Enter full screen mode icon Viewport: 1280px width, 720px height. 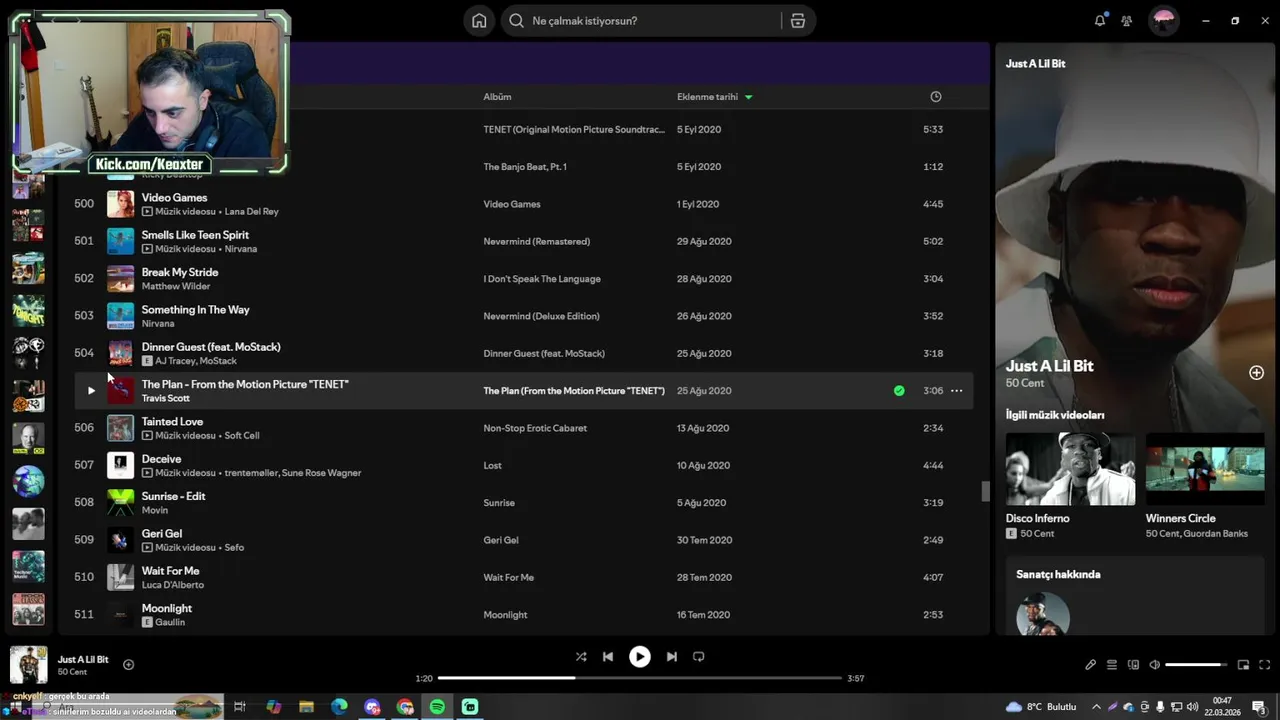[x=1265, y=665]
